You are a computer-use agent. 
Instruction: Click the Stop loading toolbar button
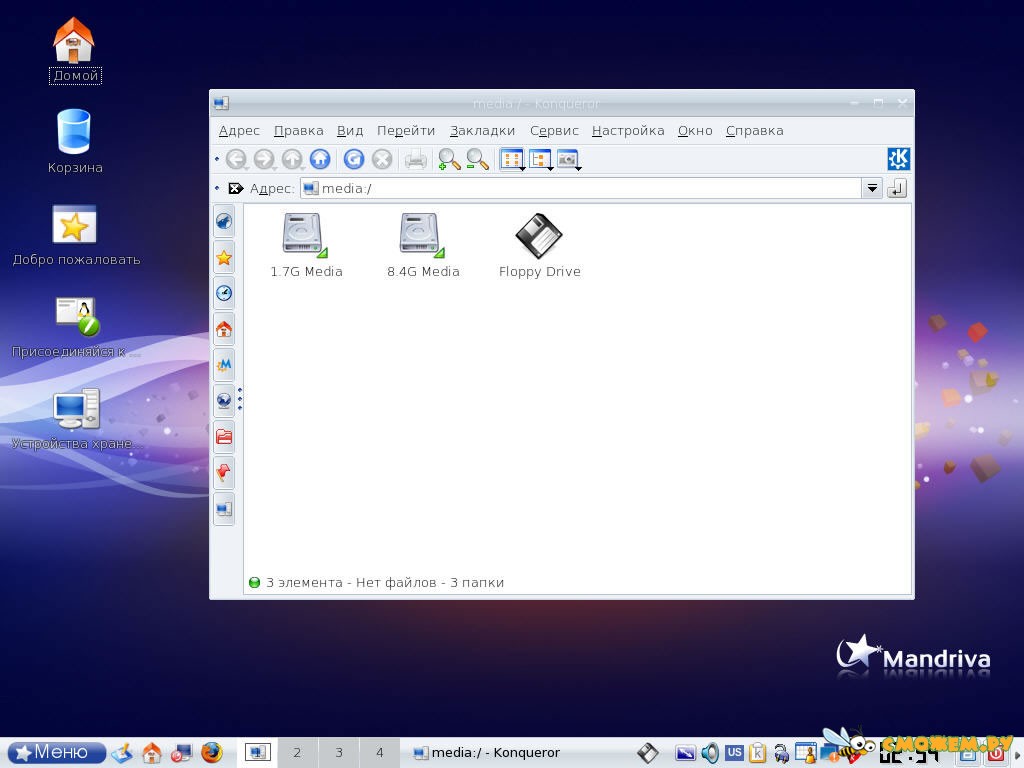pos(382,159)
